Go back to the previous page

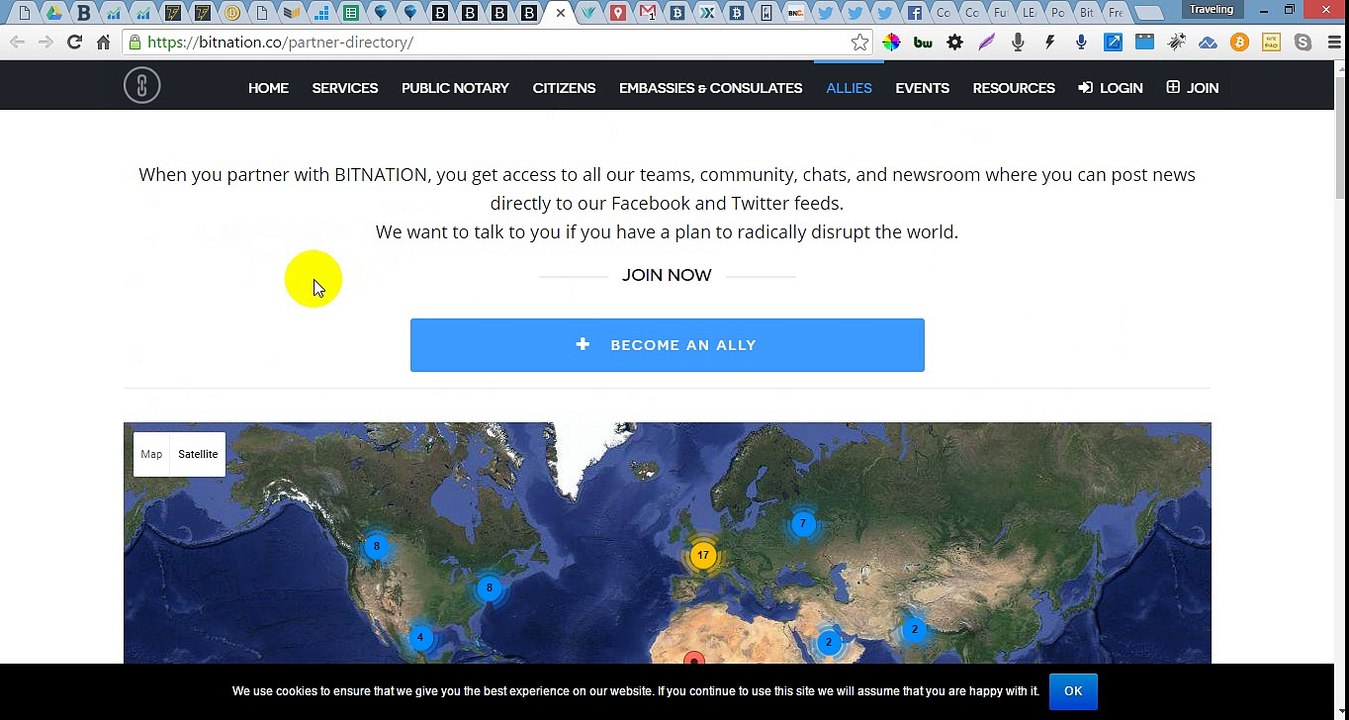[x=17, y=42]
